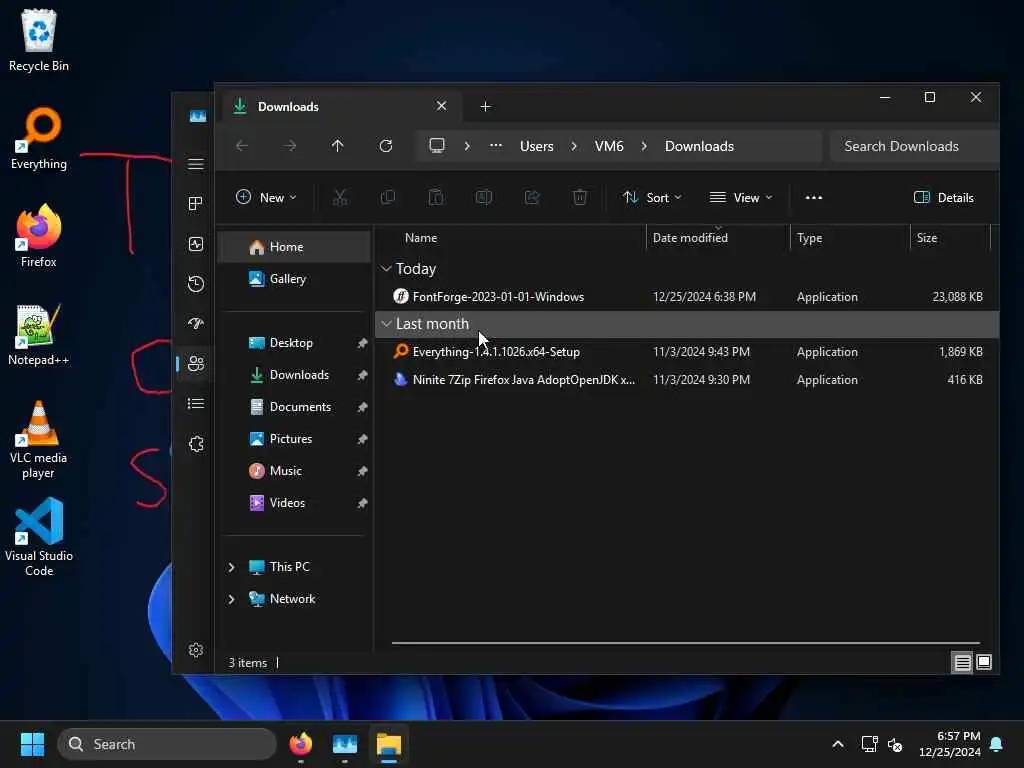Open the See more three-dots menu in toolbar

pos(814,197)
